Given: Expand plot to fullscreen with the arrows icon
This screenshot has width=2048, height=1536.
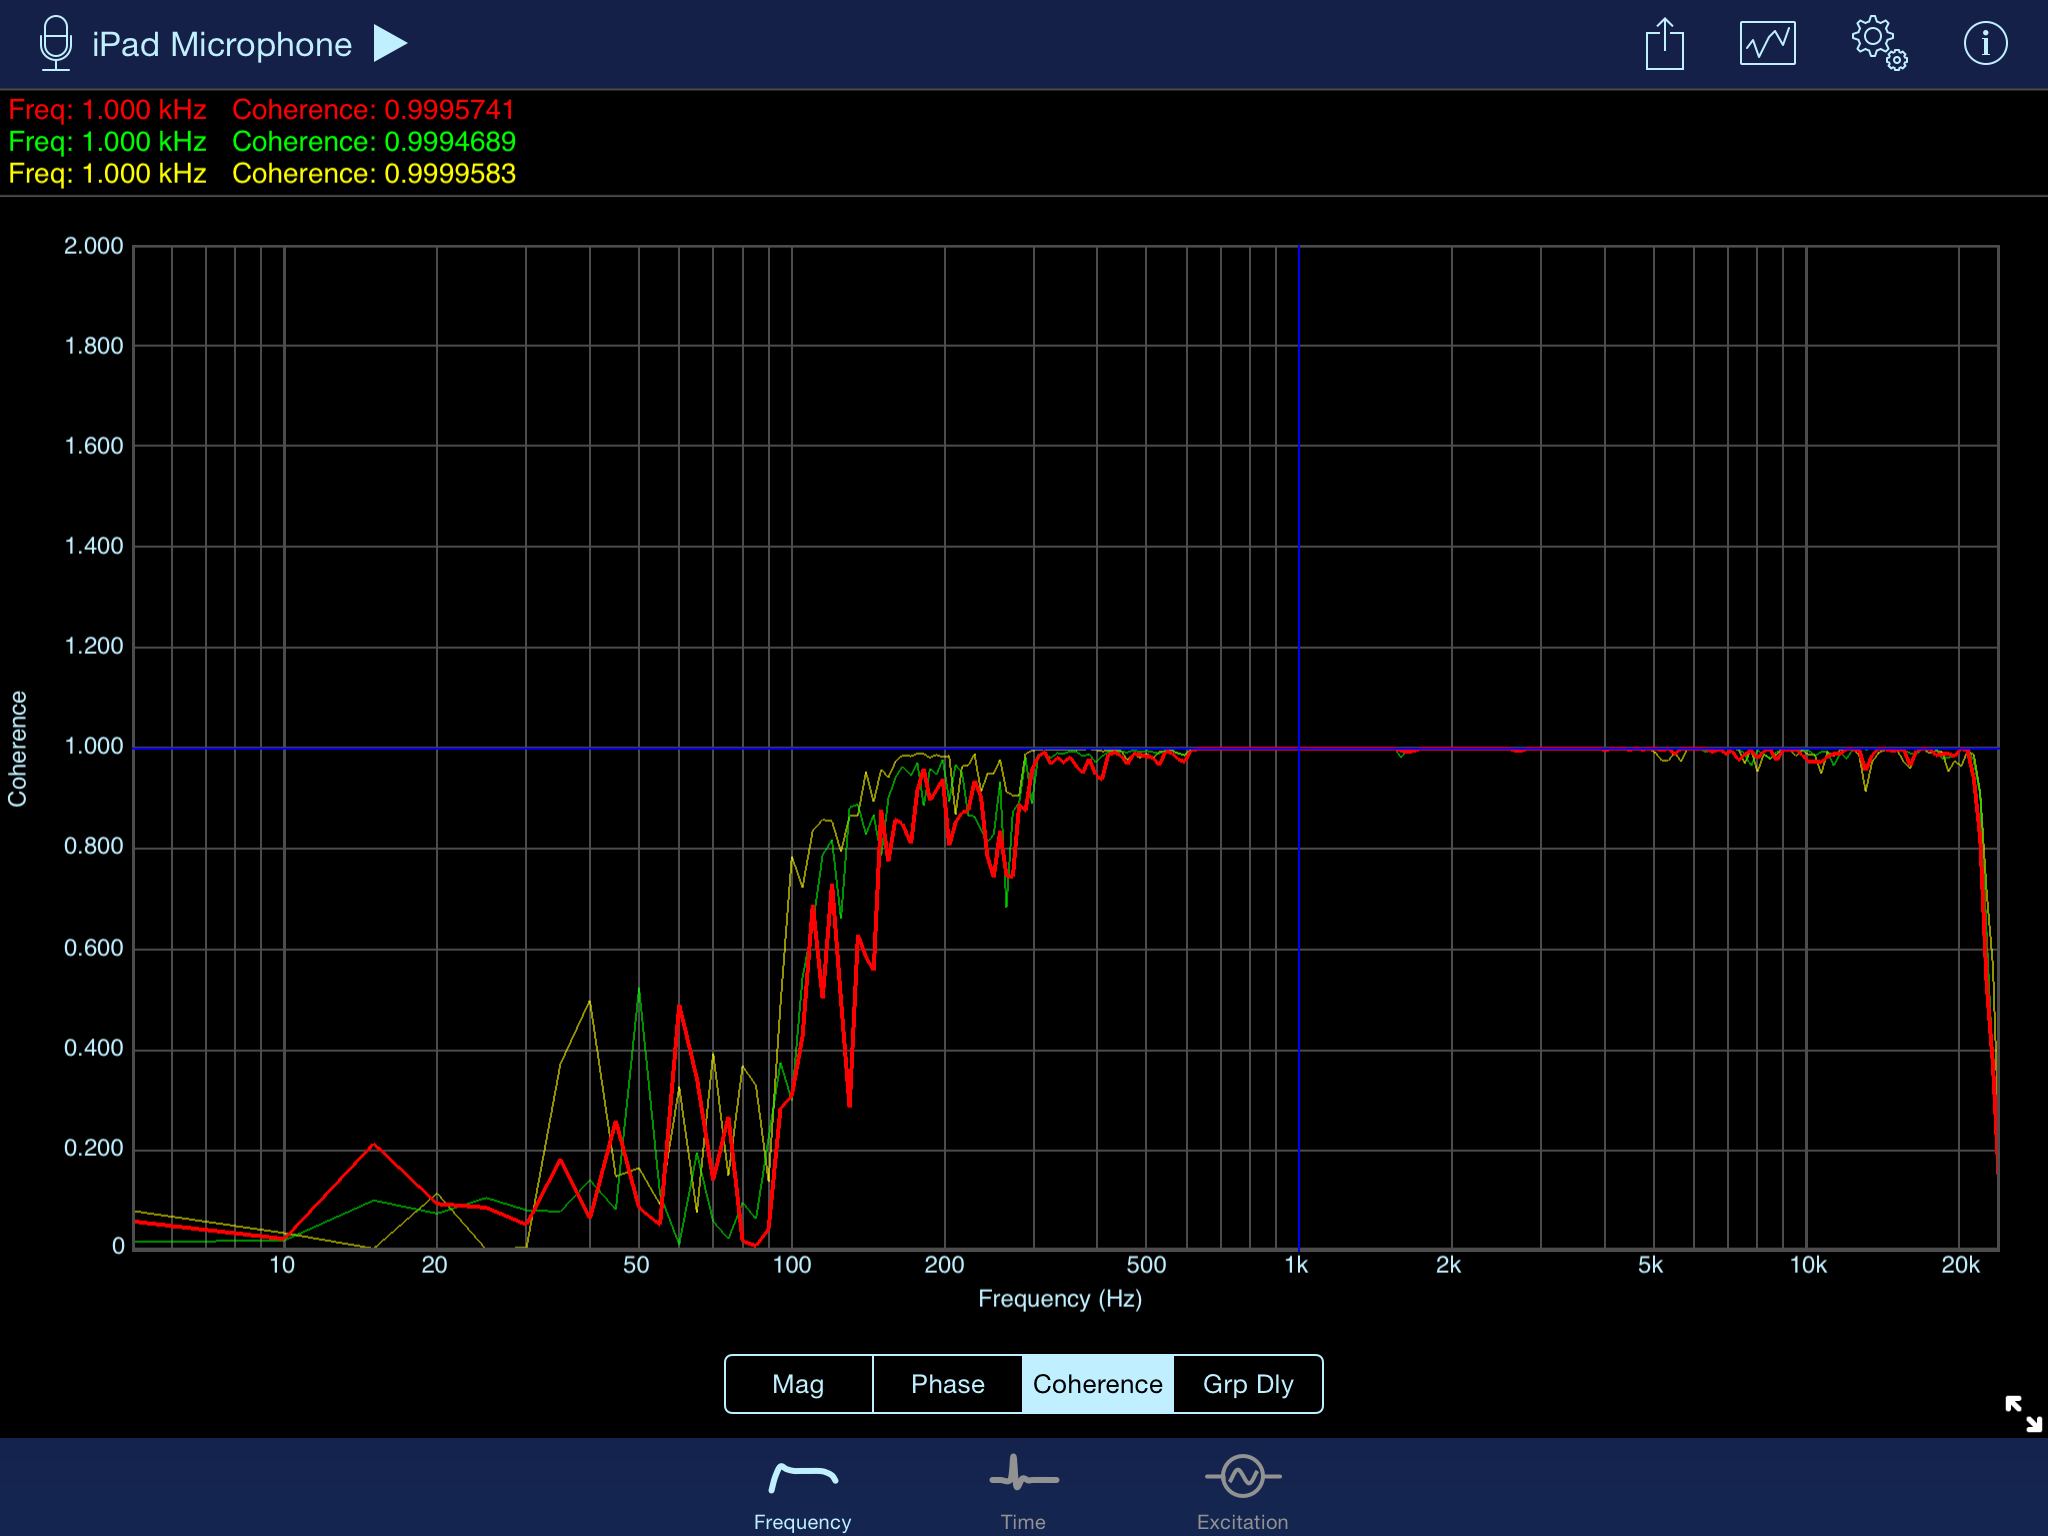Looking at the screenshot, I should click(2023, 1413).
